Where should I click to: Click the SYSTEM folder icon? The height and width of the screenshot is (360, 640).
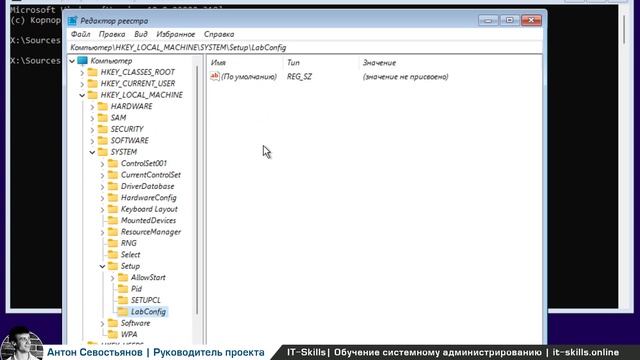click(x=103, y=152)
